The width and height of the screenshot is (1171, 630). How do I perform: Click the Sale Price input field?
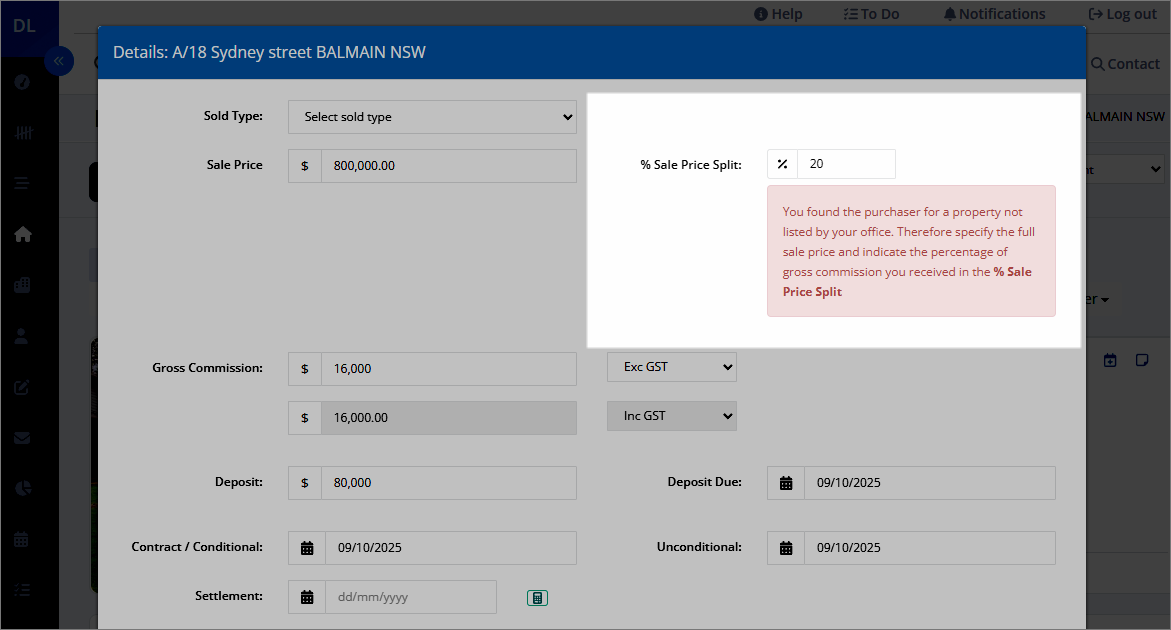click(449, 166)
